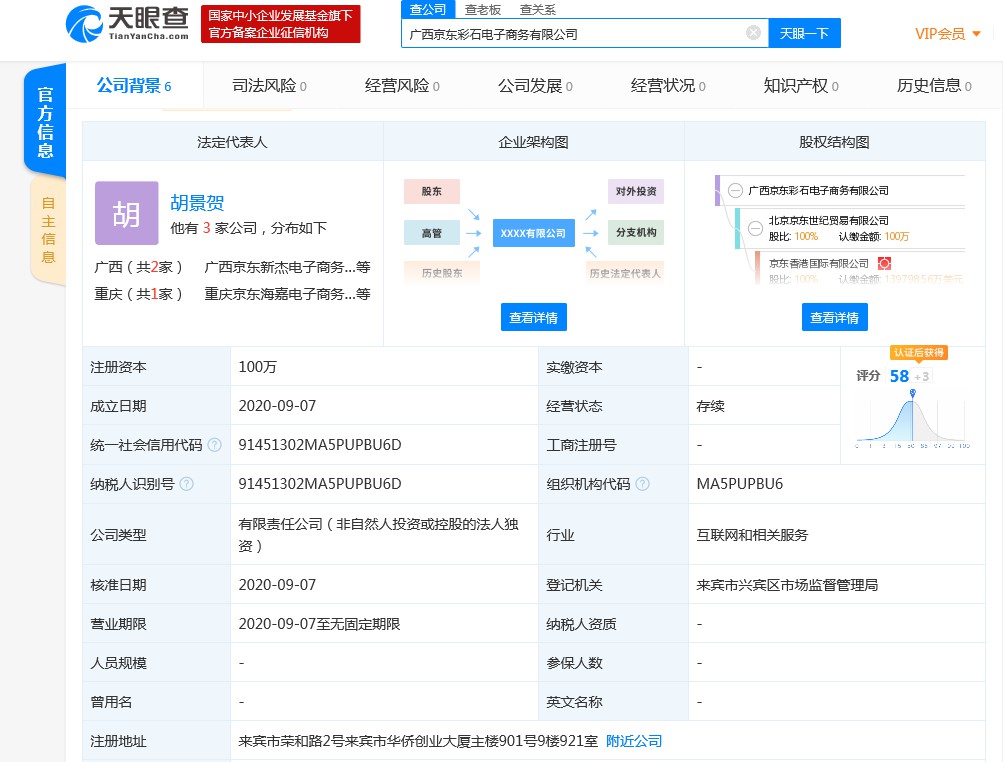Click the red 官方备案企业征信机构 banner
Screen dimensions: 1003x762
coord(281,24)
